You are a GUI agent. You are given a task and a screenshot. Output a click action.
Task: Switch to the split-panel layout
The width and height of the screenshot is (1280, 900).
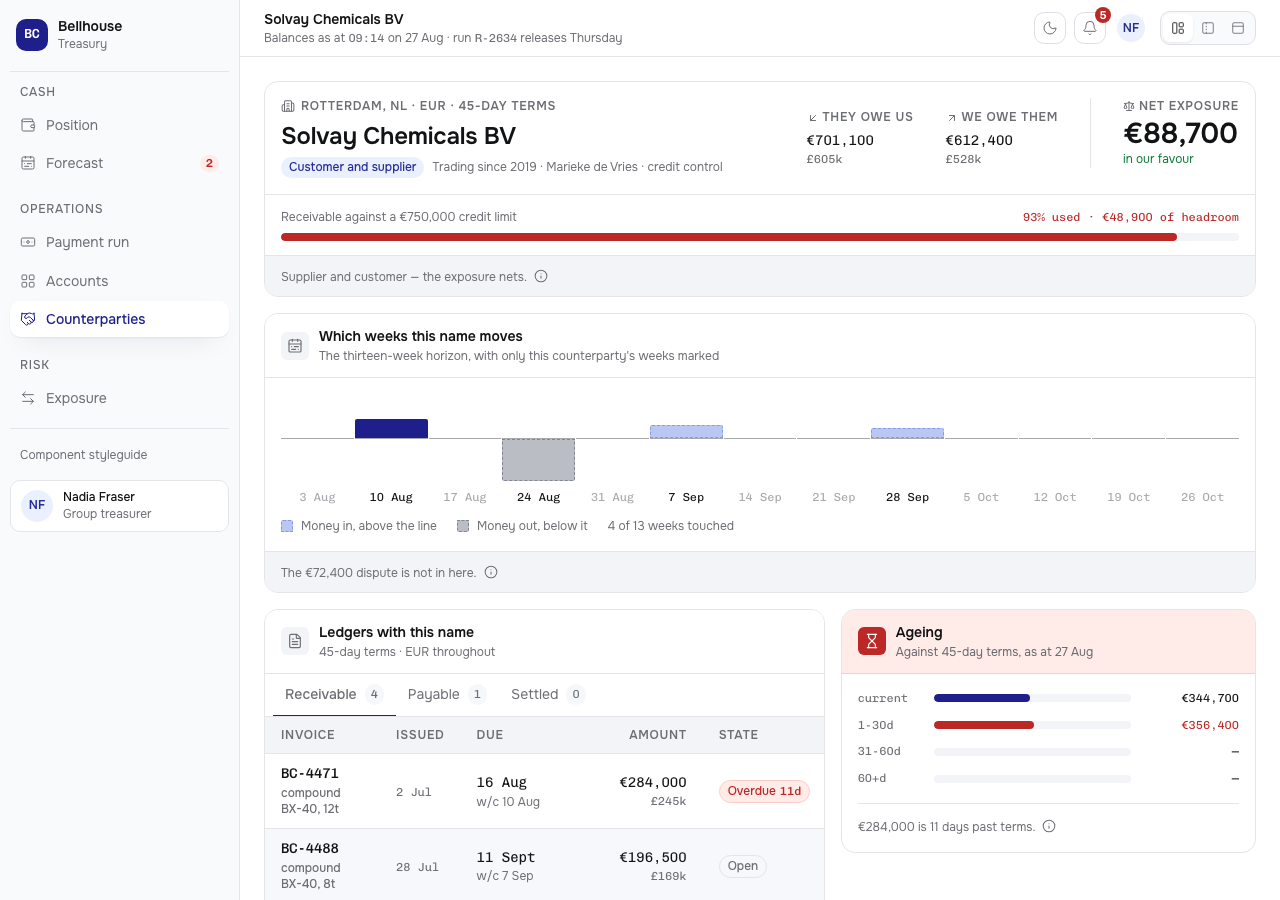coord(1208,28)
